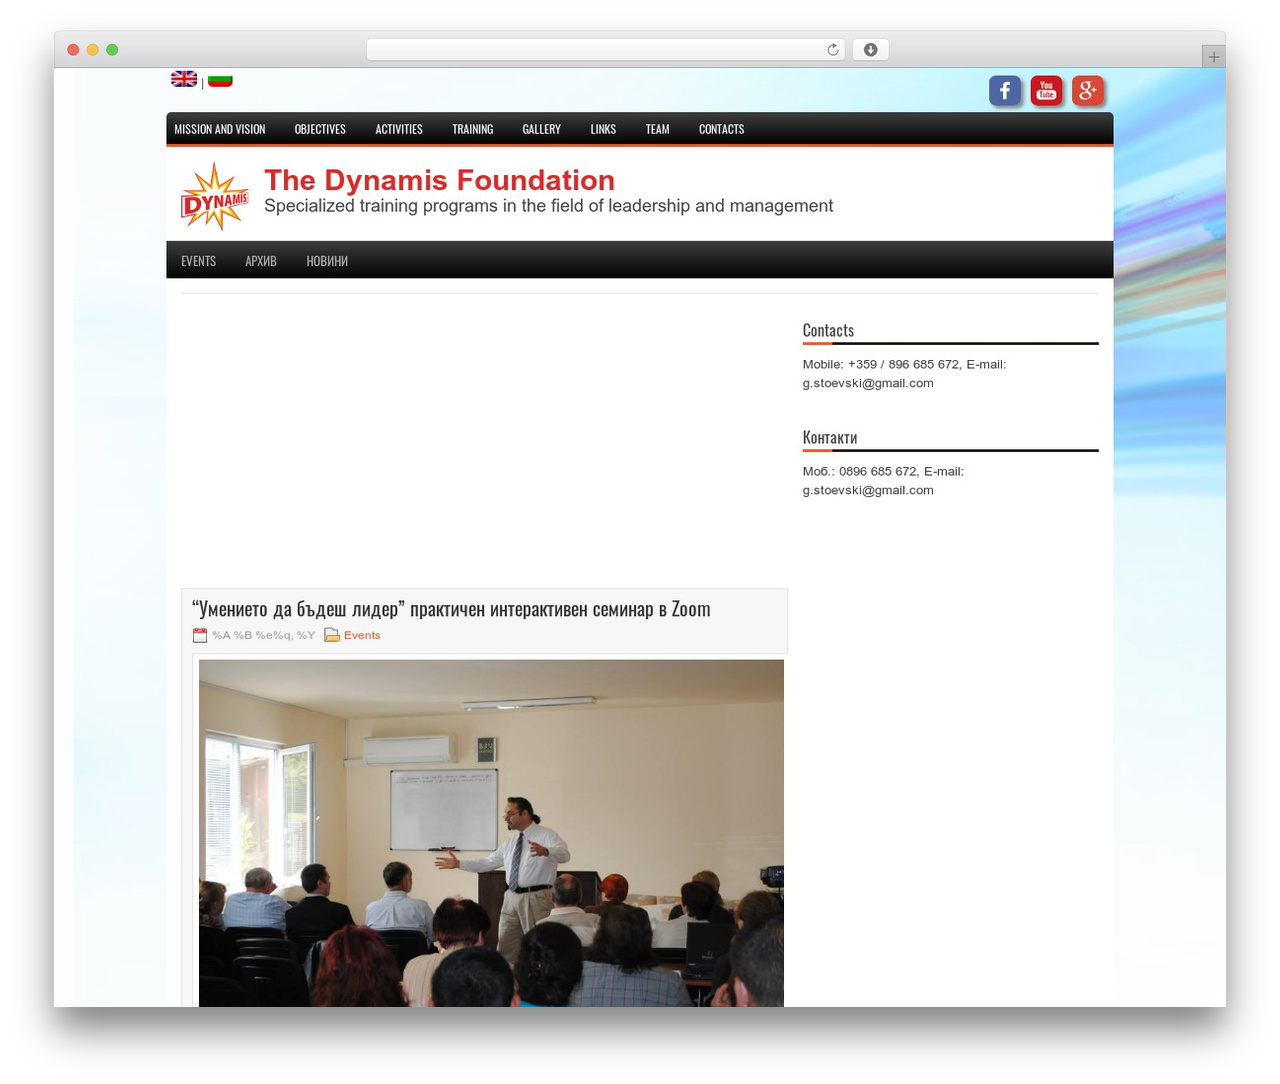Click the Contacts sidebar heading

tap(828, 330)
